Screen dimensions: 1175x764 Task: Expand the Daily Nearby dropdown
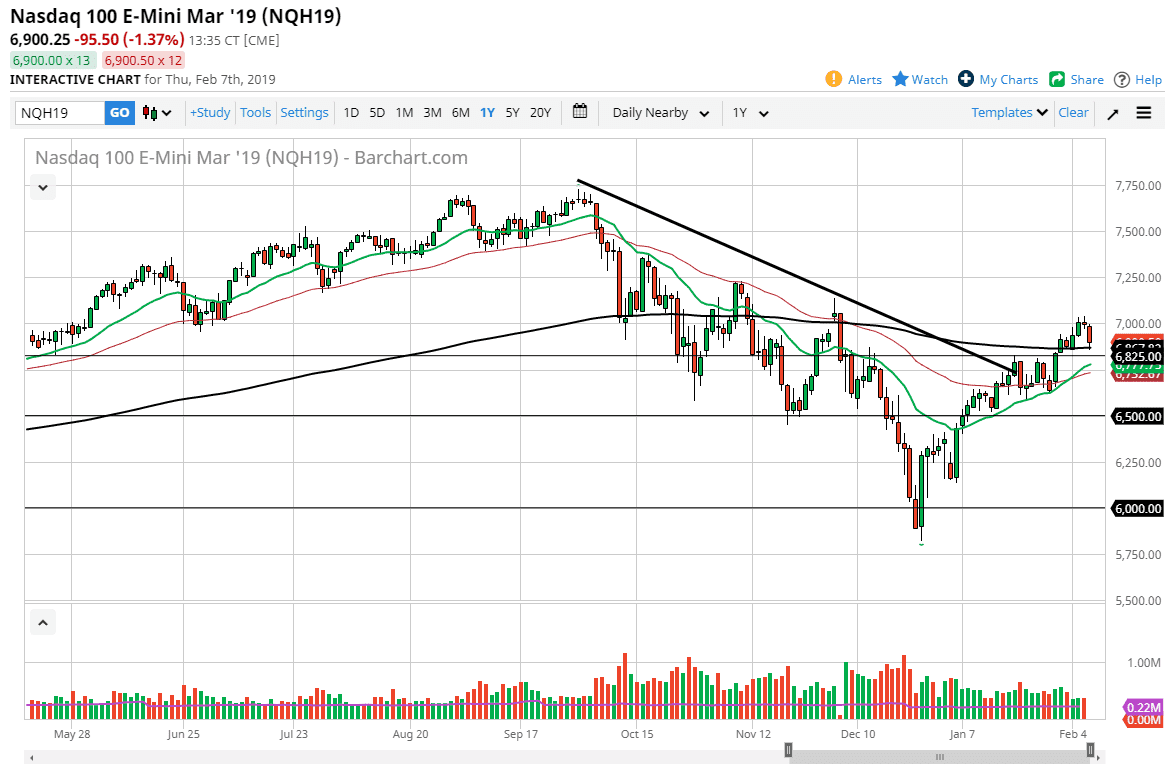pyautogui.click(x=658, y=113)
